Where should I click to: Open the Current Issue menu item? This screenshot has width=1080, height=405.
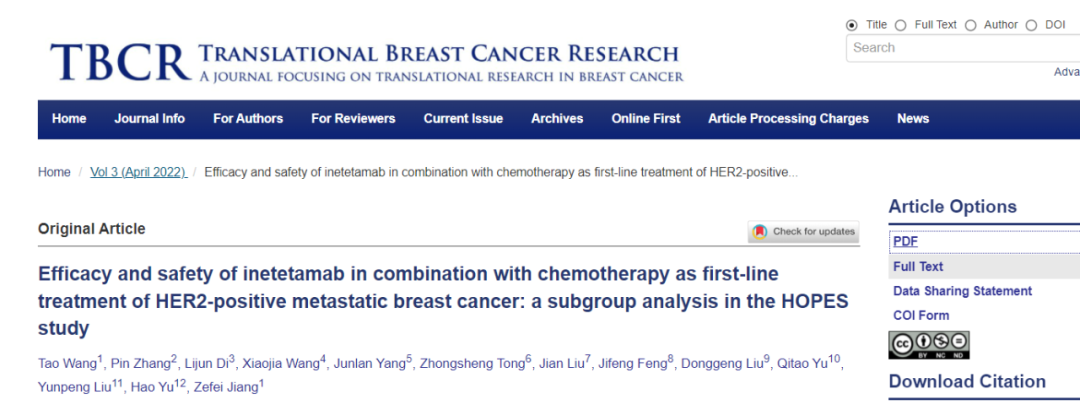pyautogui.click(x=463, y=118)
